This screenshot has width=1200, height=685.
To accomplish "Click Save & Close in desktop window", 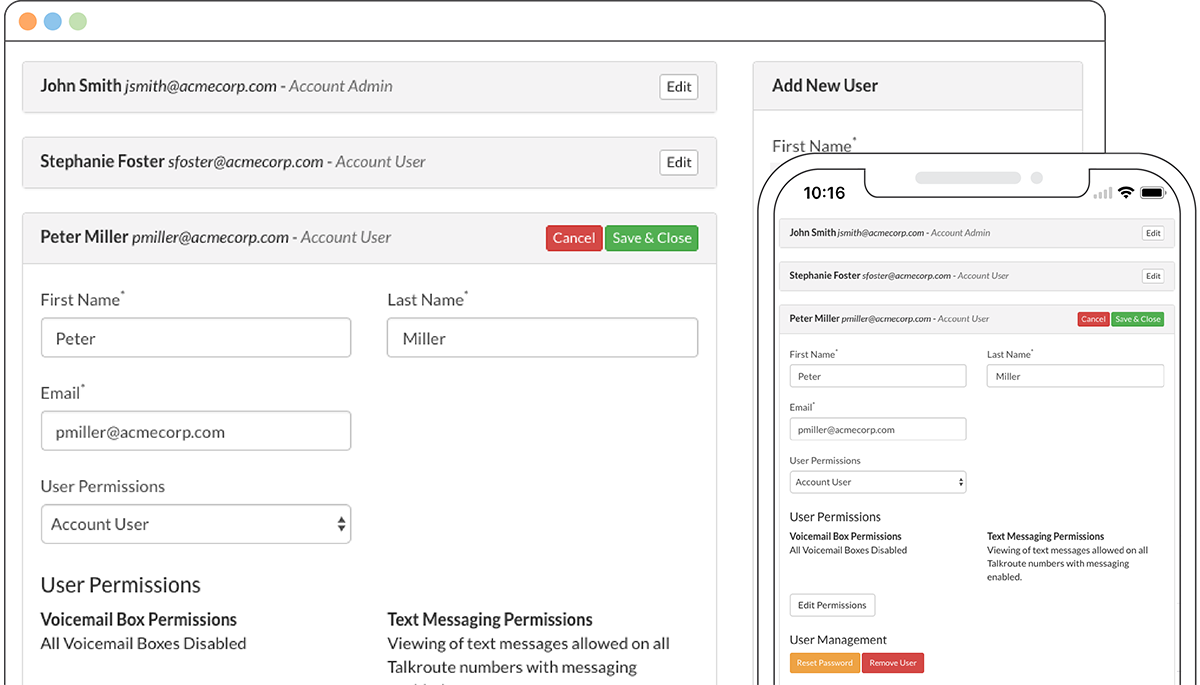I will 652,238.
